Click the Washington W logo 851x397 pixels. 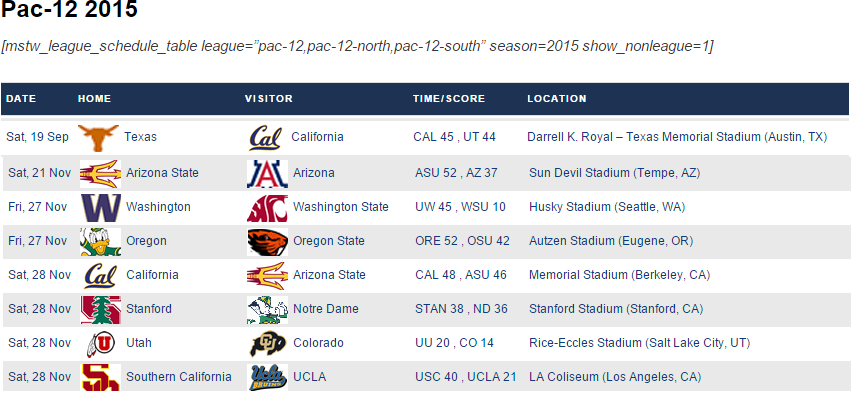[100, 207]
